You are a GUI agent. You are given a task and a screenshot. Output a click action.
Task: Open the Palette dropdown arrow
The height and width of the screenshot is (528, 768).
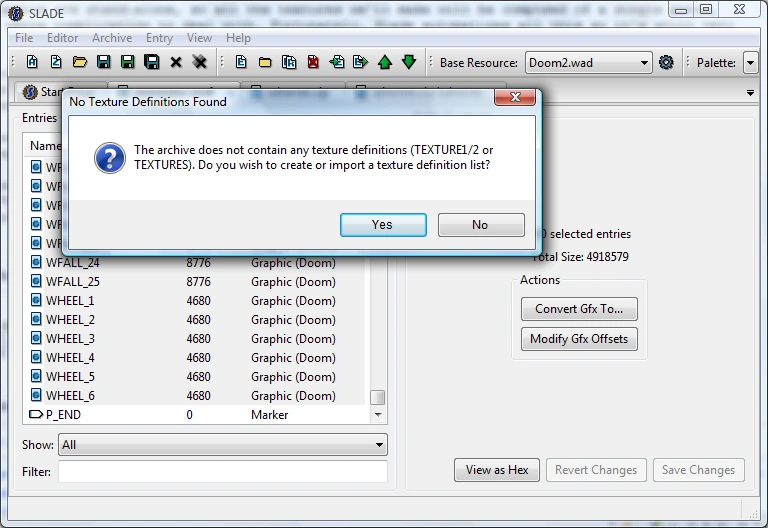[x=750, y=63]
